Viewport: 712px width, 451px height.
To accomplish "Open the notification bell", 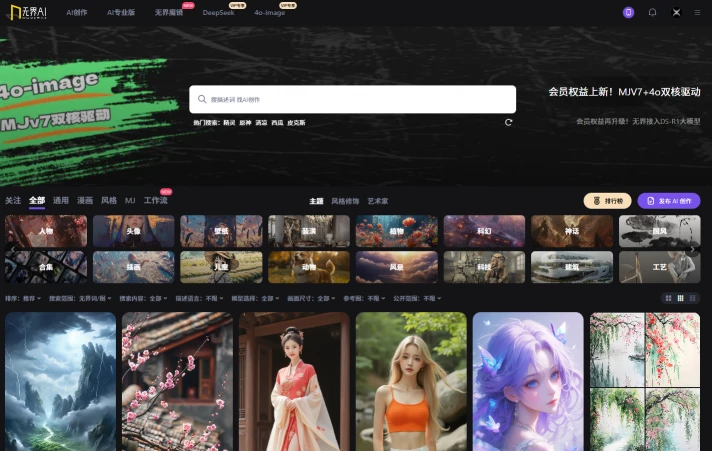I will pos(653,12).
